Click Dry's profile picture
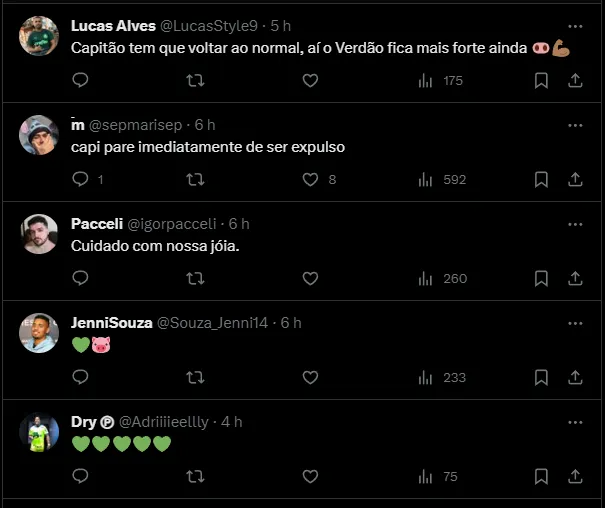The image size is (605, 508). coord(38,430)
